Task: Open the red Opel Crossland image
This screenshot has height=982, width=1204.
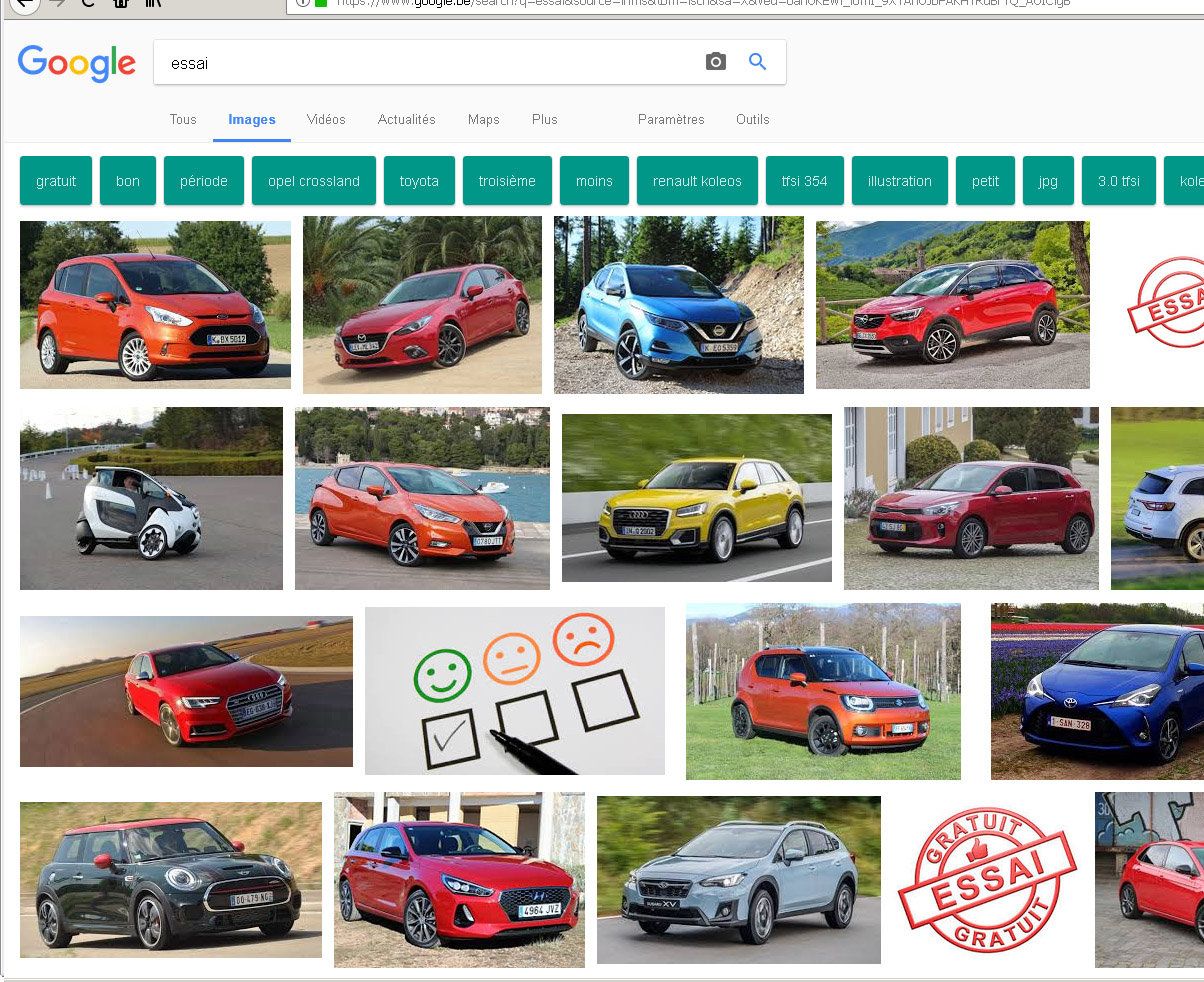Action: coord(953,305)
